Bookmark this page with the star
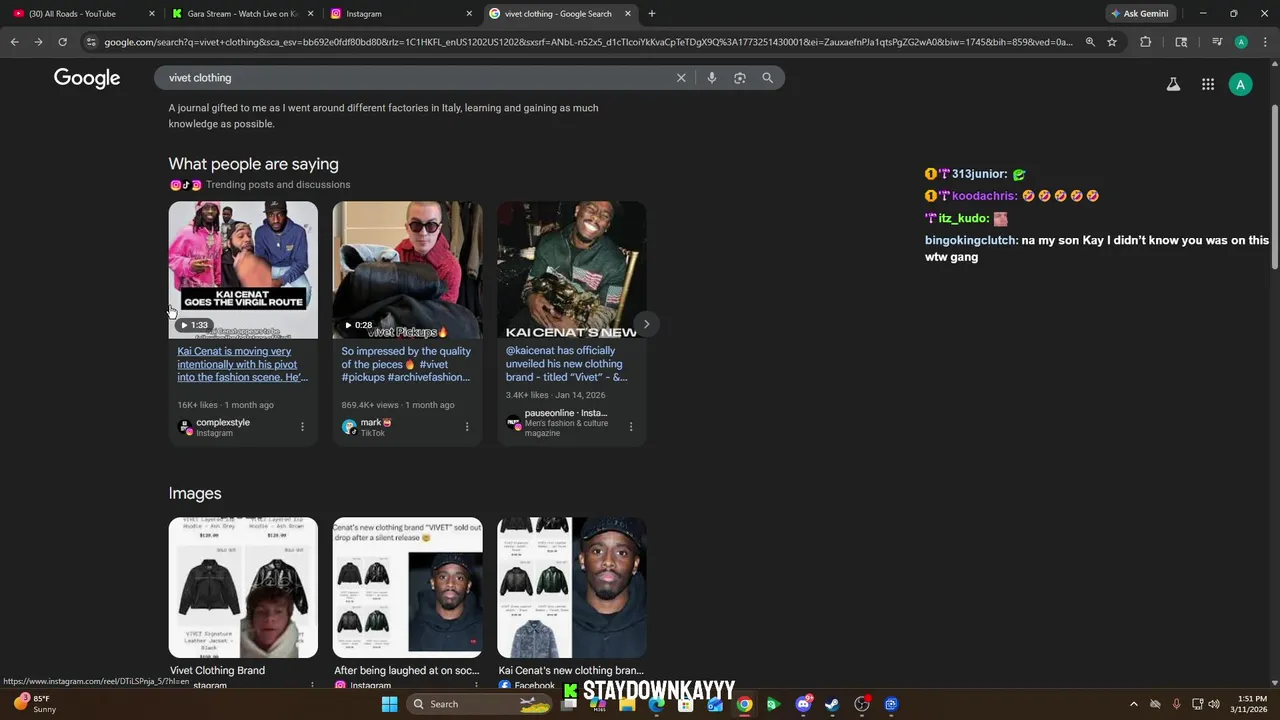Viewport: 1280px width, 720px height. pyautogui.click(x=1111, y=42)
